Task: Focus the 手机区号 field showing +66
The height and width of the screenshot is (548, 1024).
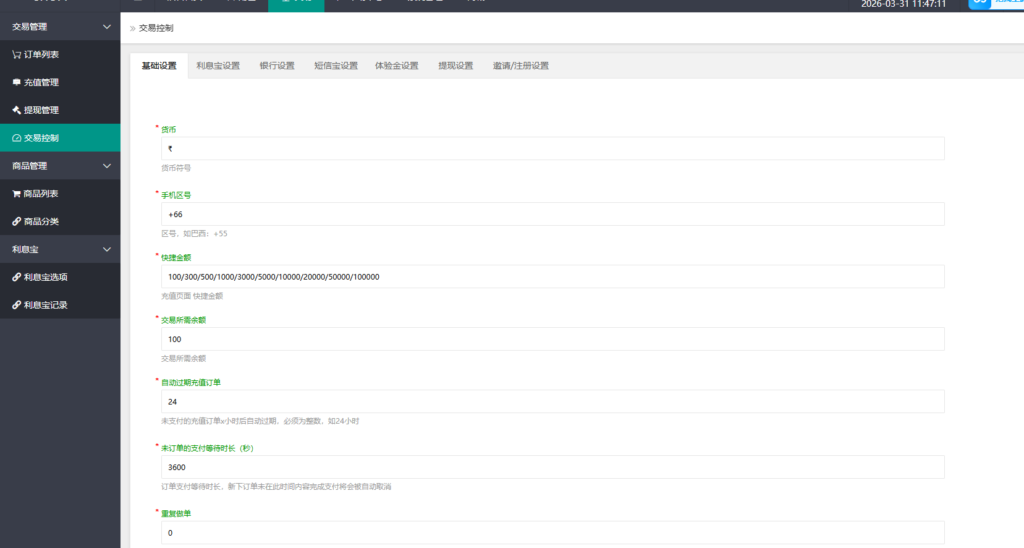Action: 552,214
